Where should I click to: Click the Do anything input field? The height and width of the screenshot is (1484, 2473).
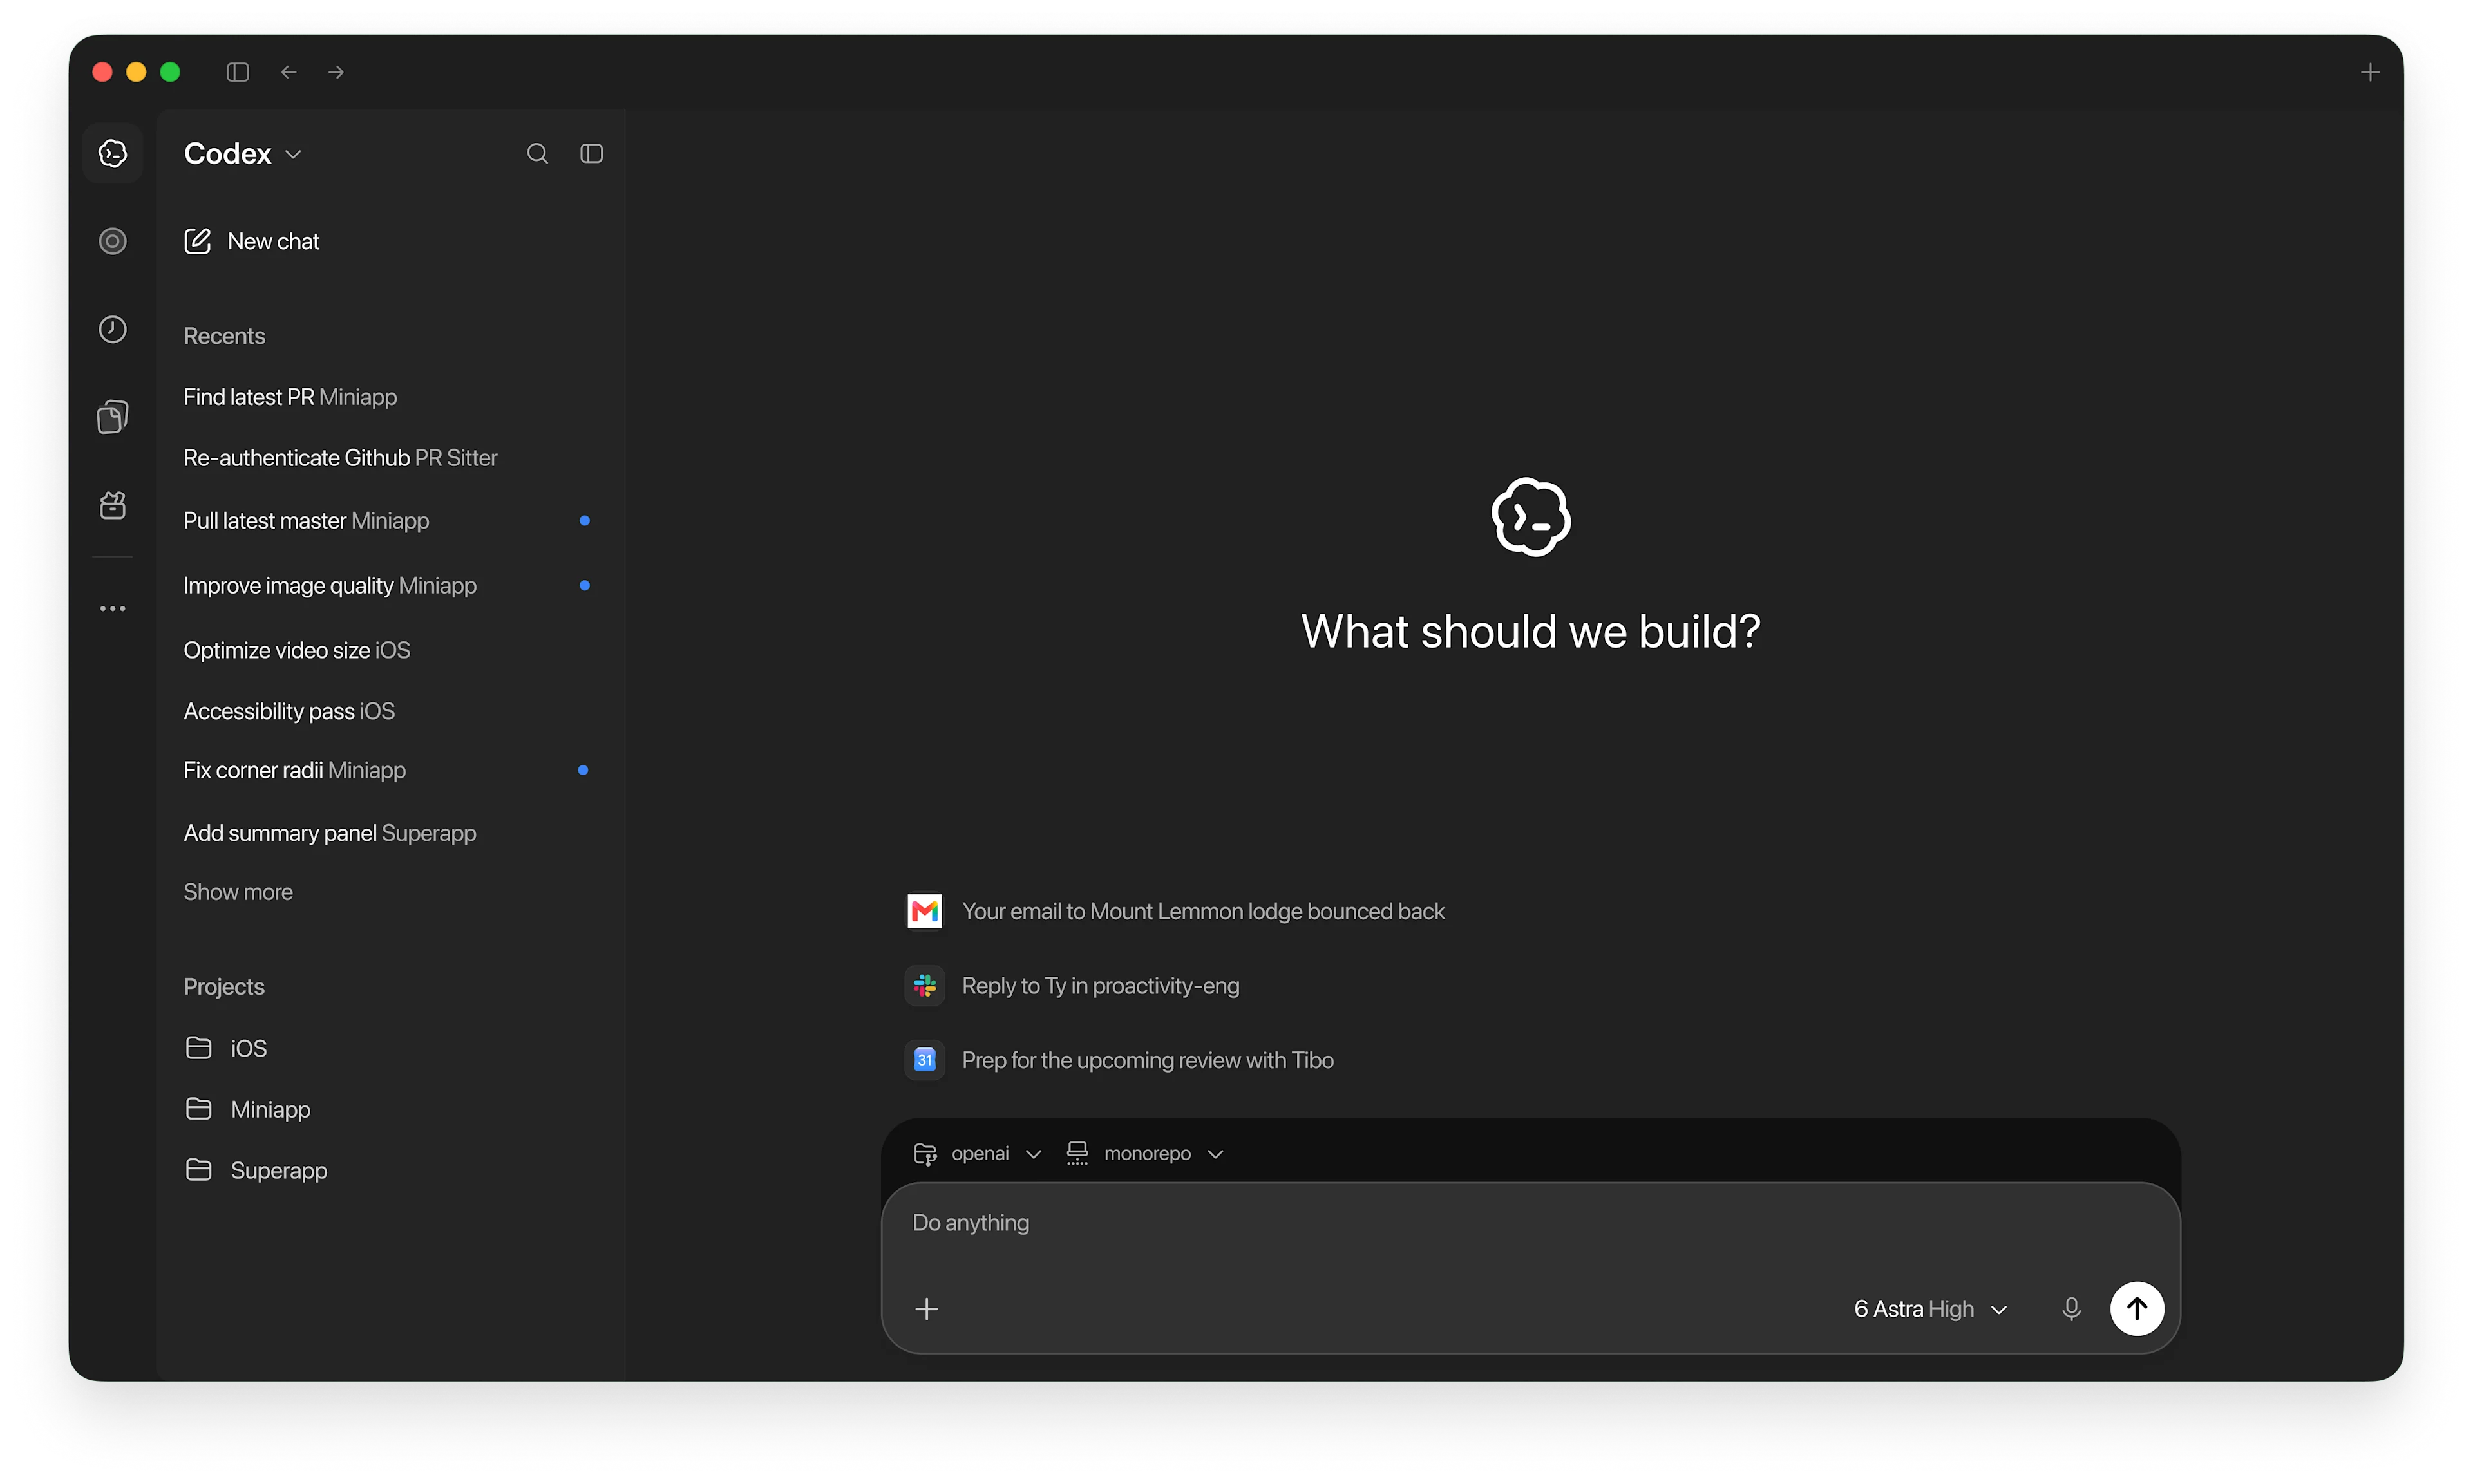[x=1530, y=1223]
